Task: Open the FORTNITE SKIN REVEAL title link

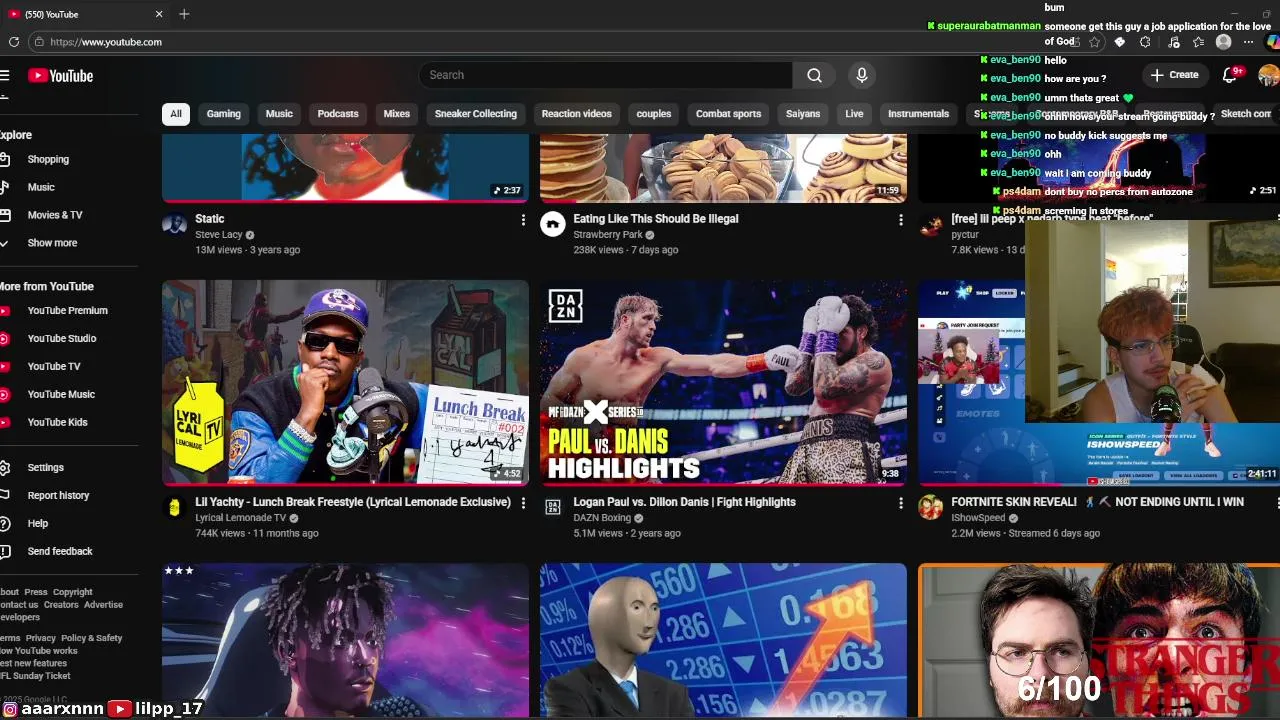Action: pyautogui.click(x=1097, y=502)
